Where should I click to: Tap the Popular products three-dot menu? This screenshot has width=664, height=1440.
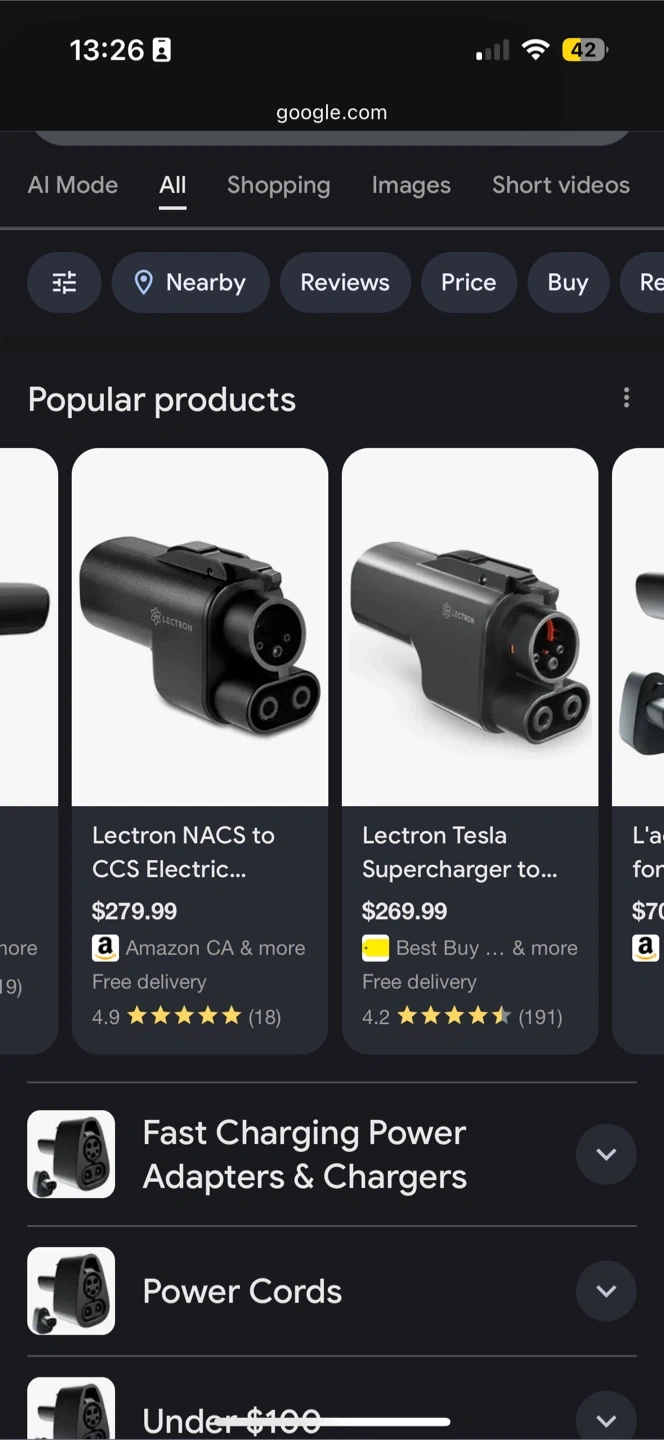(x=627, y=398)
